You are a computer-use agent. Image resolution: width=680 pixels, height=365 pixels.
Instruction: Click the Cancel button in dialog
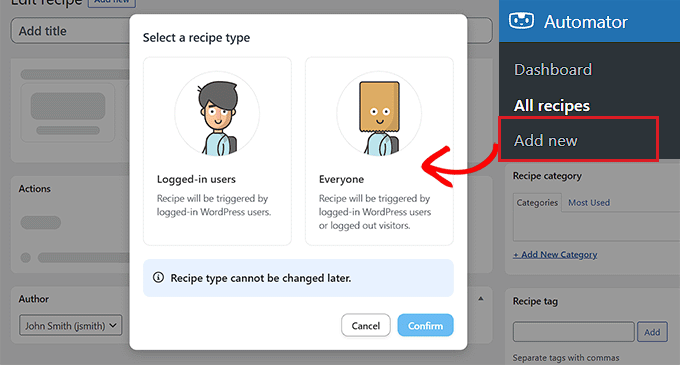(366, 326)
